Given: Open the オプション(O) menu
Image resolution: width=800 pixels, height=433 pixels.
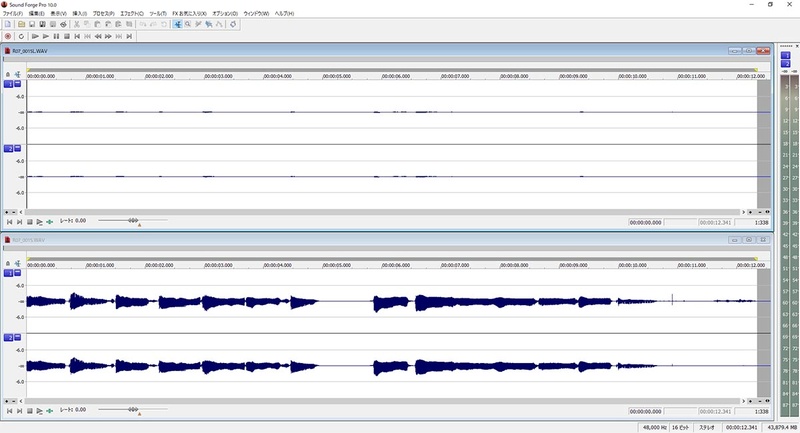Looking at the screenshot, I should point(225,13).
